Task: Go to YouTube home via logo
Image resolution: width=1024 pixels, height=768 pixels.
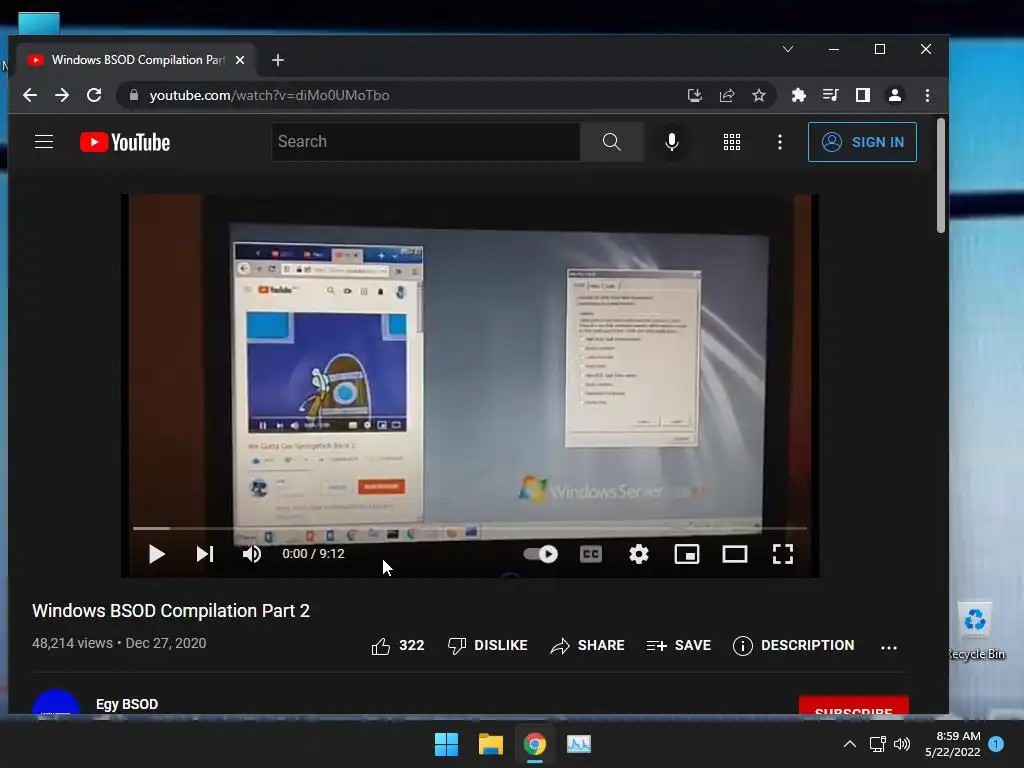Action: pyautogui.click(x=125, y=142)
